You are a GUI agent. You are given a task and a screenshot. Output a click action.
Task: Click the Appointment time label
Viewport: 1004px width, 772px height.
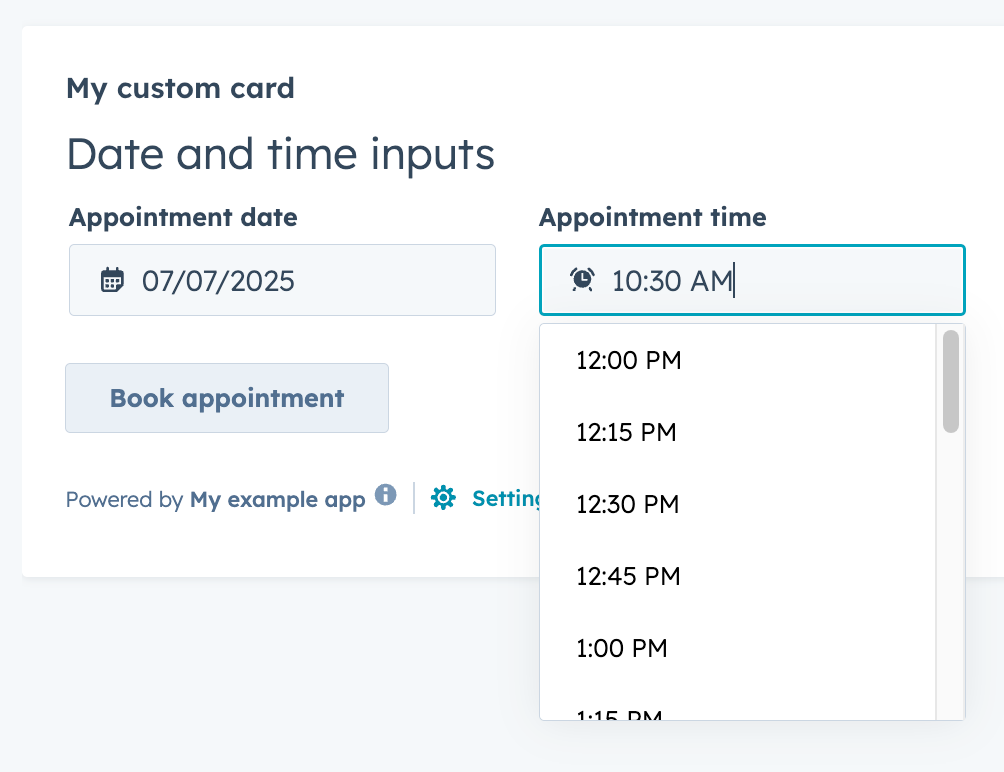coord(652,217)
